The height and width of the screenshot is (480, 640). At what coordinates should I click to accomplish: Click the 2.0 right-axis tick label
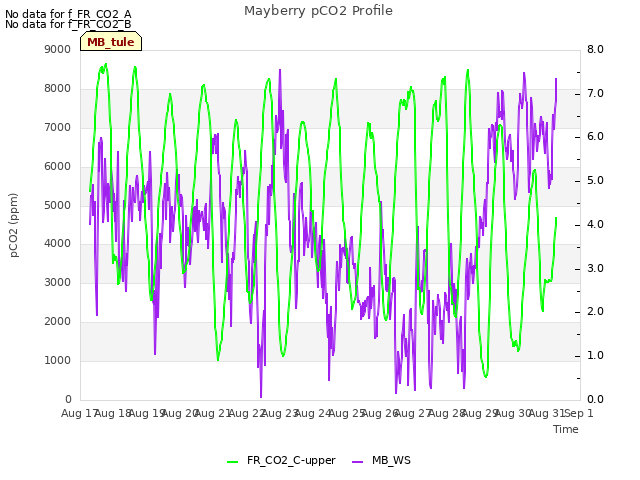pos(595,312)
